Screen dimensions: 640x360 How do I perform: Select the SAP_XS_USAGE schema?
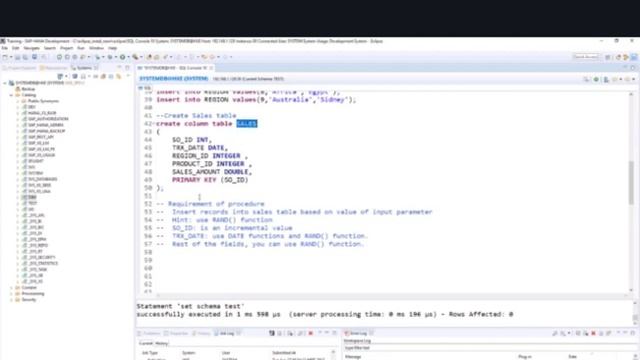click(41, 155)
